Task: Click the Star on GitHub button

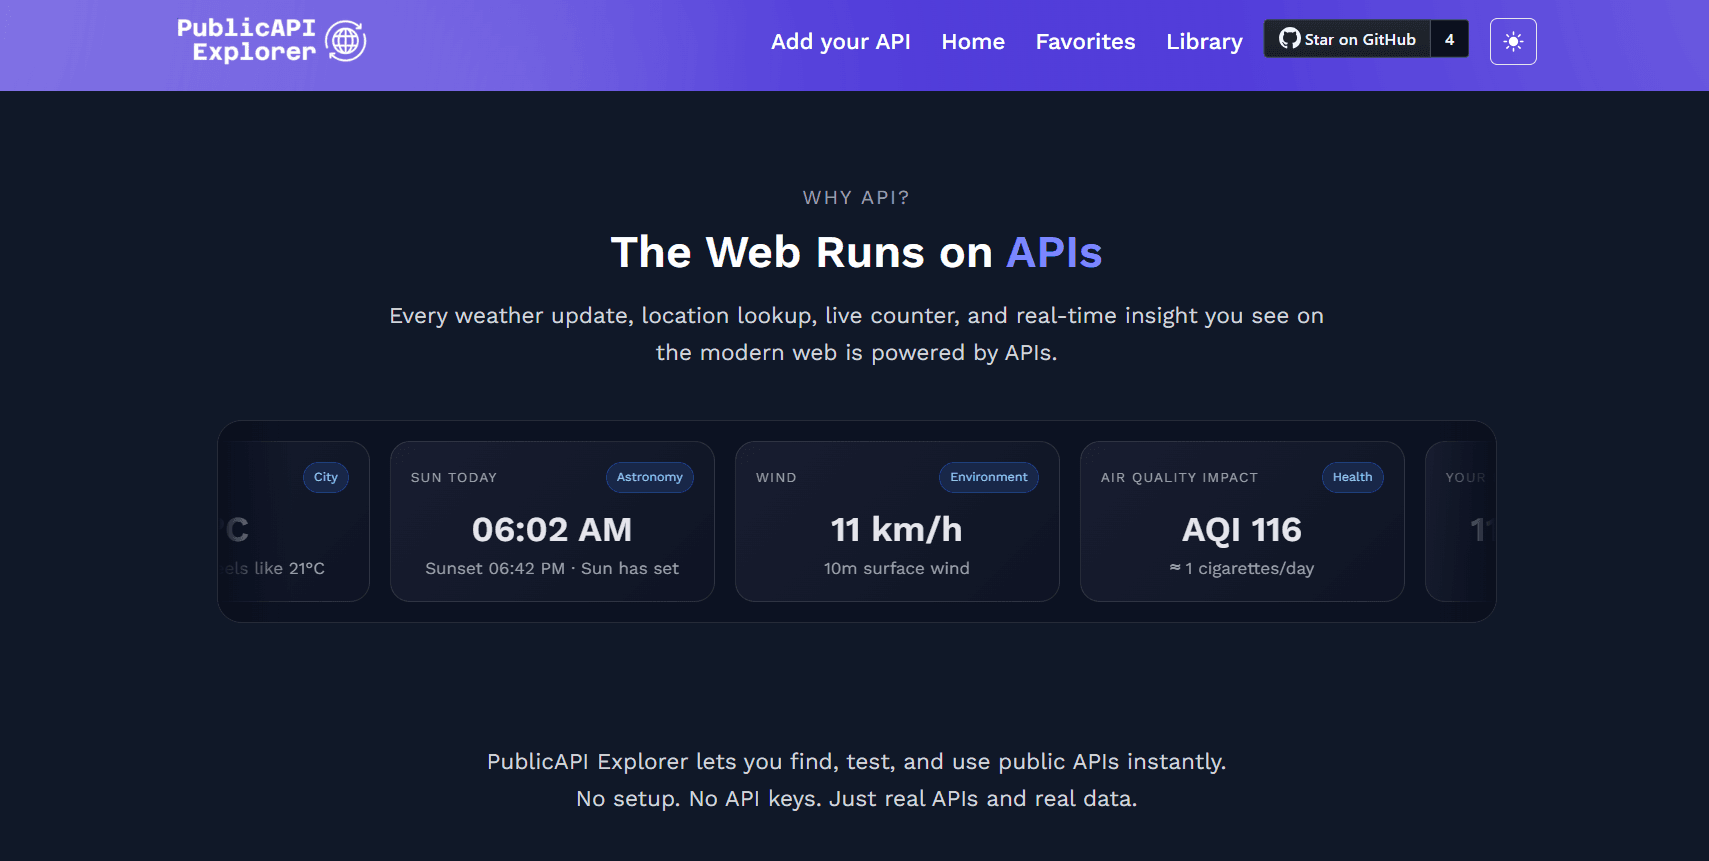Action: pyautogui.click(x=1347, y=39)
